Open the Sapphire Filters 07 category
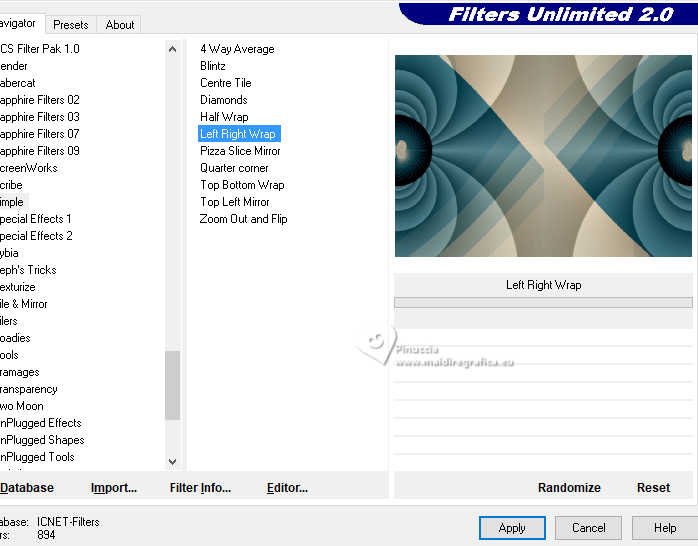The width and height of the screenshot is (698, 546). (x=40, y=133)
